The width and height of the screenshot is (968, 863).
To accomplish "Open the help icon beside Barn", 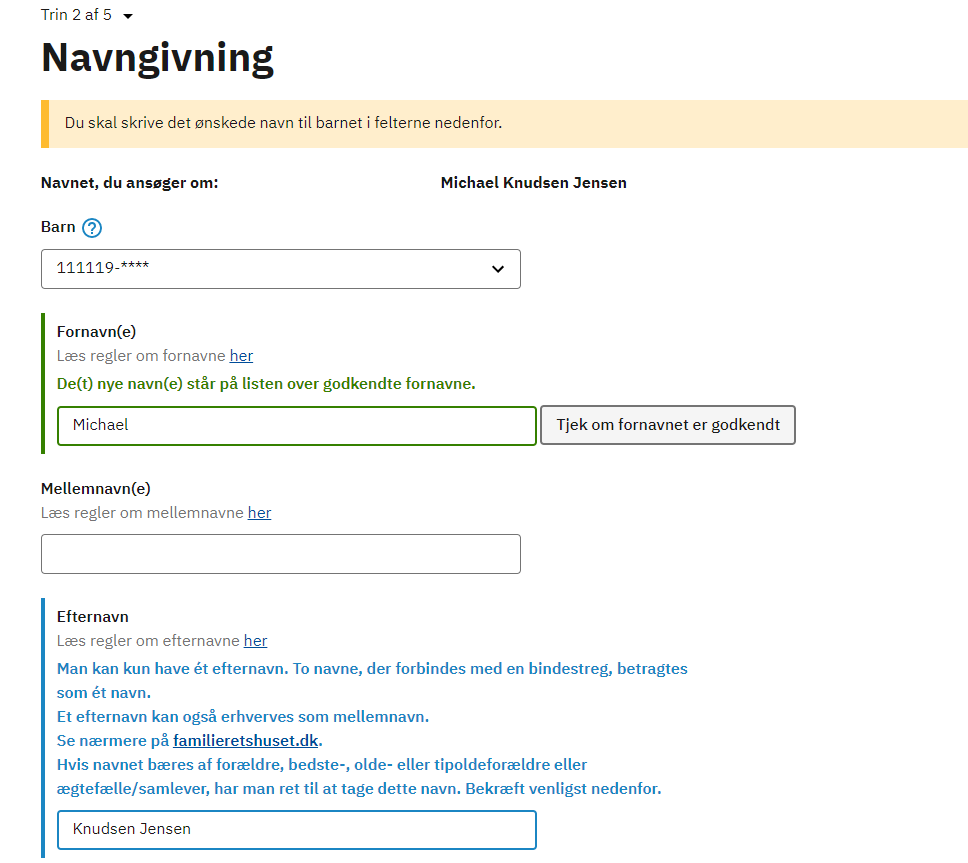I will [92, 228].
